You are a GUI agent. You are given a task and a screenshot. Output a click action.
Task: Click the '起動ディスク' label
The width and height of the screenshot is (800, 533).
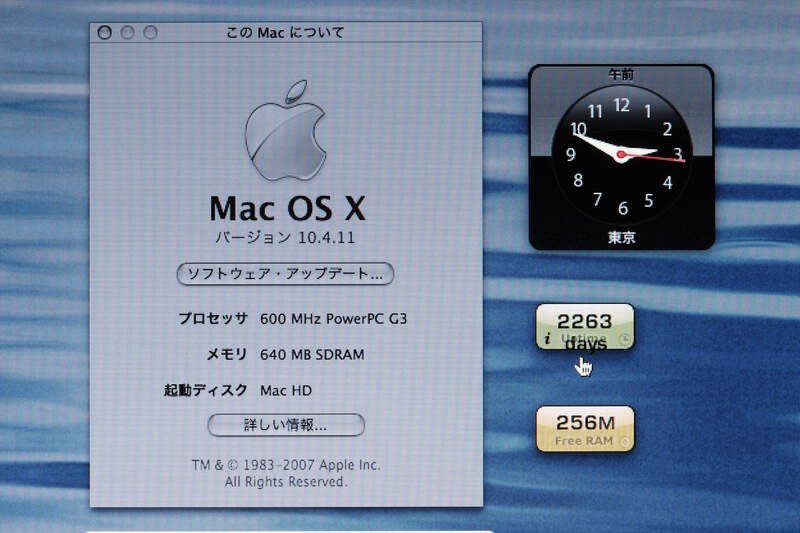point(206,391)
